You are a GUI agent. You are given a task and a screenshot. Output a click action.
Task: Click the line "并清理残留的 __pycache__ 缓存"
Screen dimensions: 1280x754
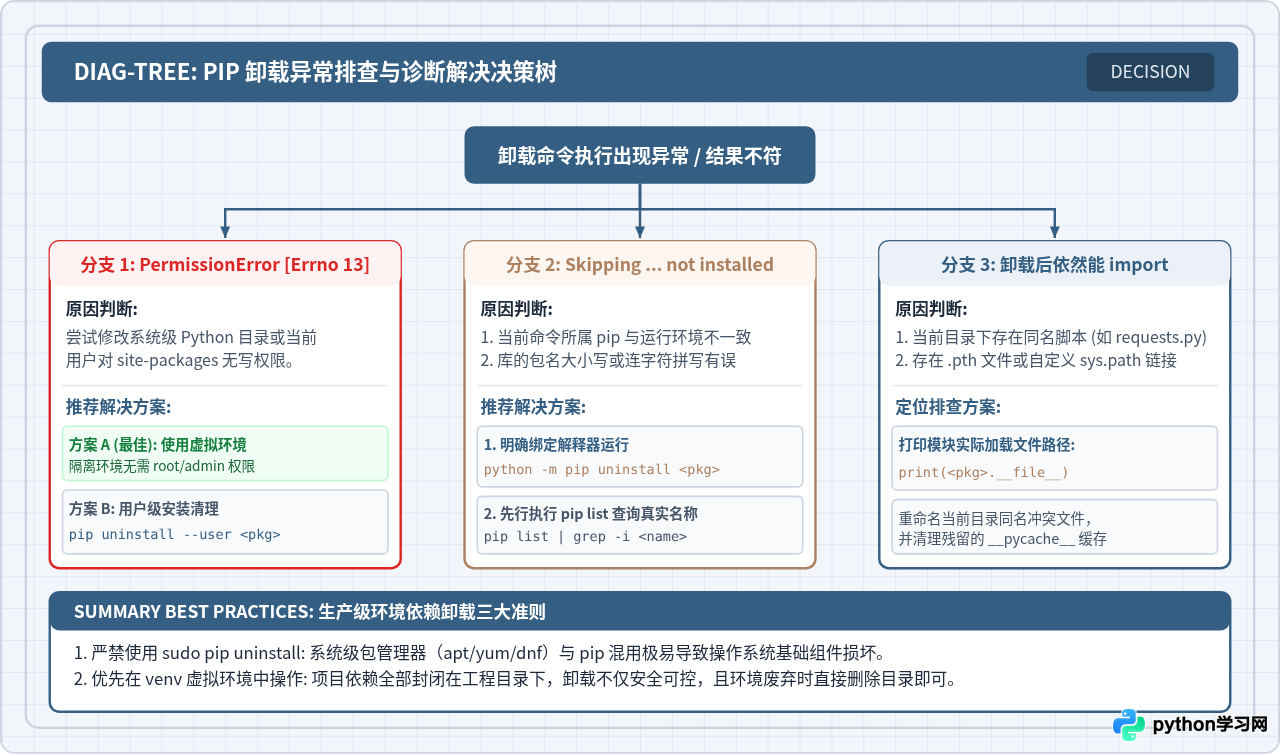(x=1003, y=539)
